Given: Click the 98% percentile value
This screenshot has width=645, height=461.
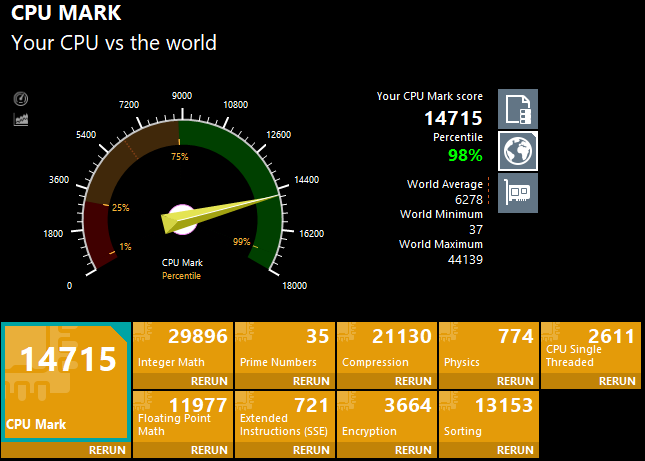Looking at the screenshot, I should pyautogui.click(x=464, y=155).
